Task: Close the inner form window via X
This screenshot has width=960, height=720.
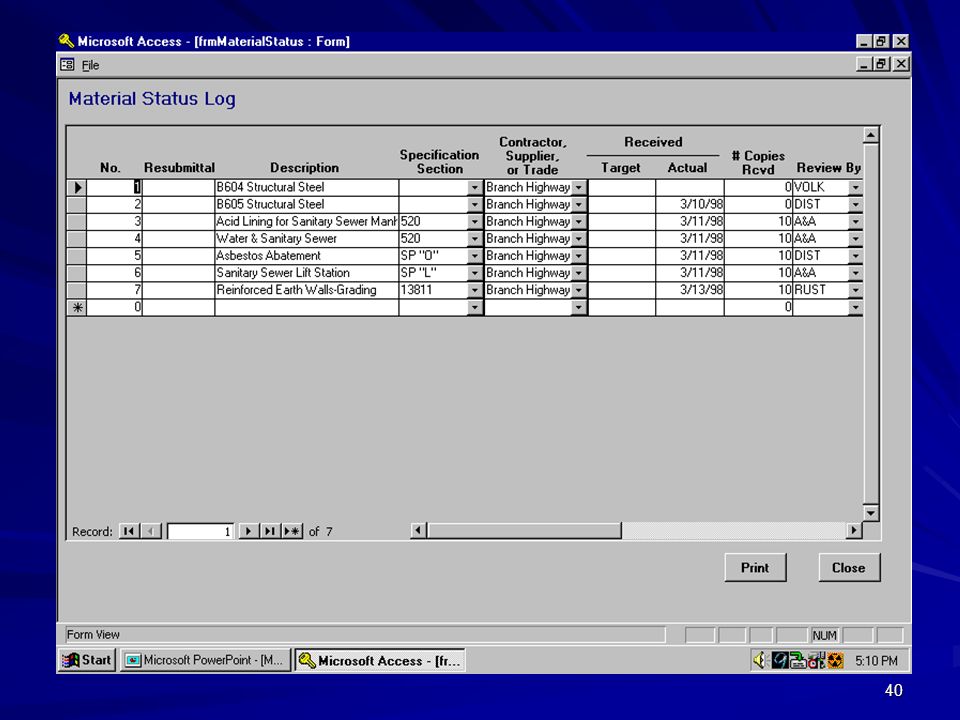Action: [x=901, y=64]
